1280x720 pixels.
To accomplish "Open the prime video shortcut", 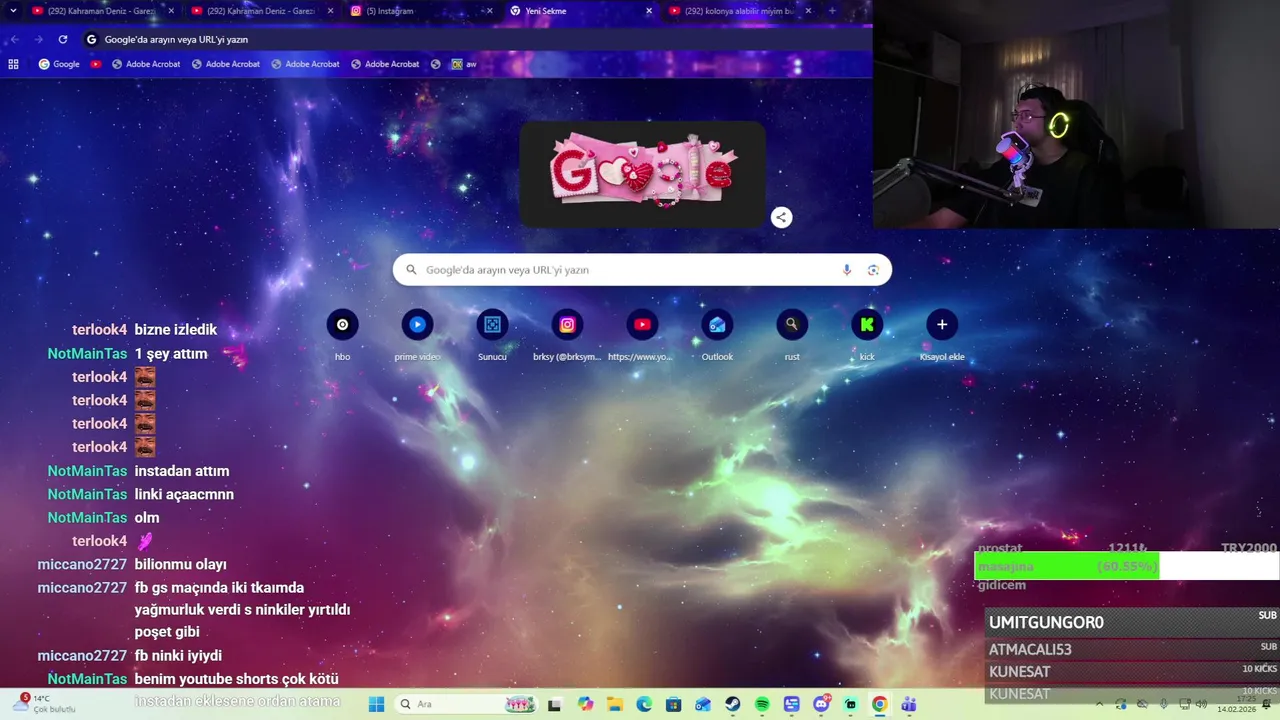I will [417, 335].
